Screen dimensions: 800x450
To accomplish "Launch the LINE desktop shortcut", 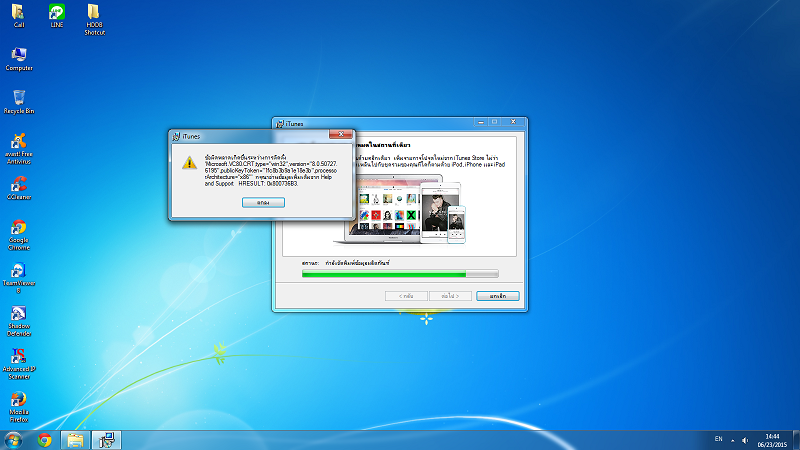I will tap(57, 15).
